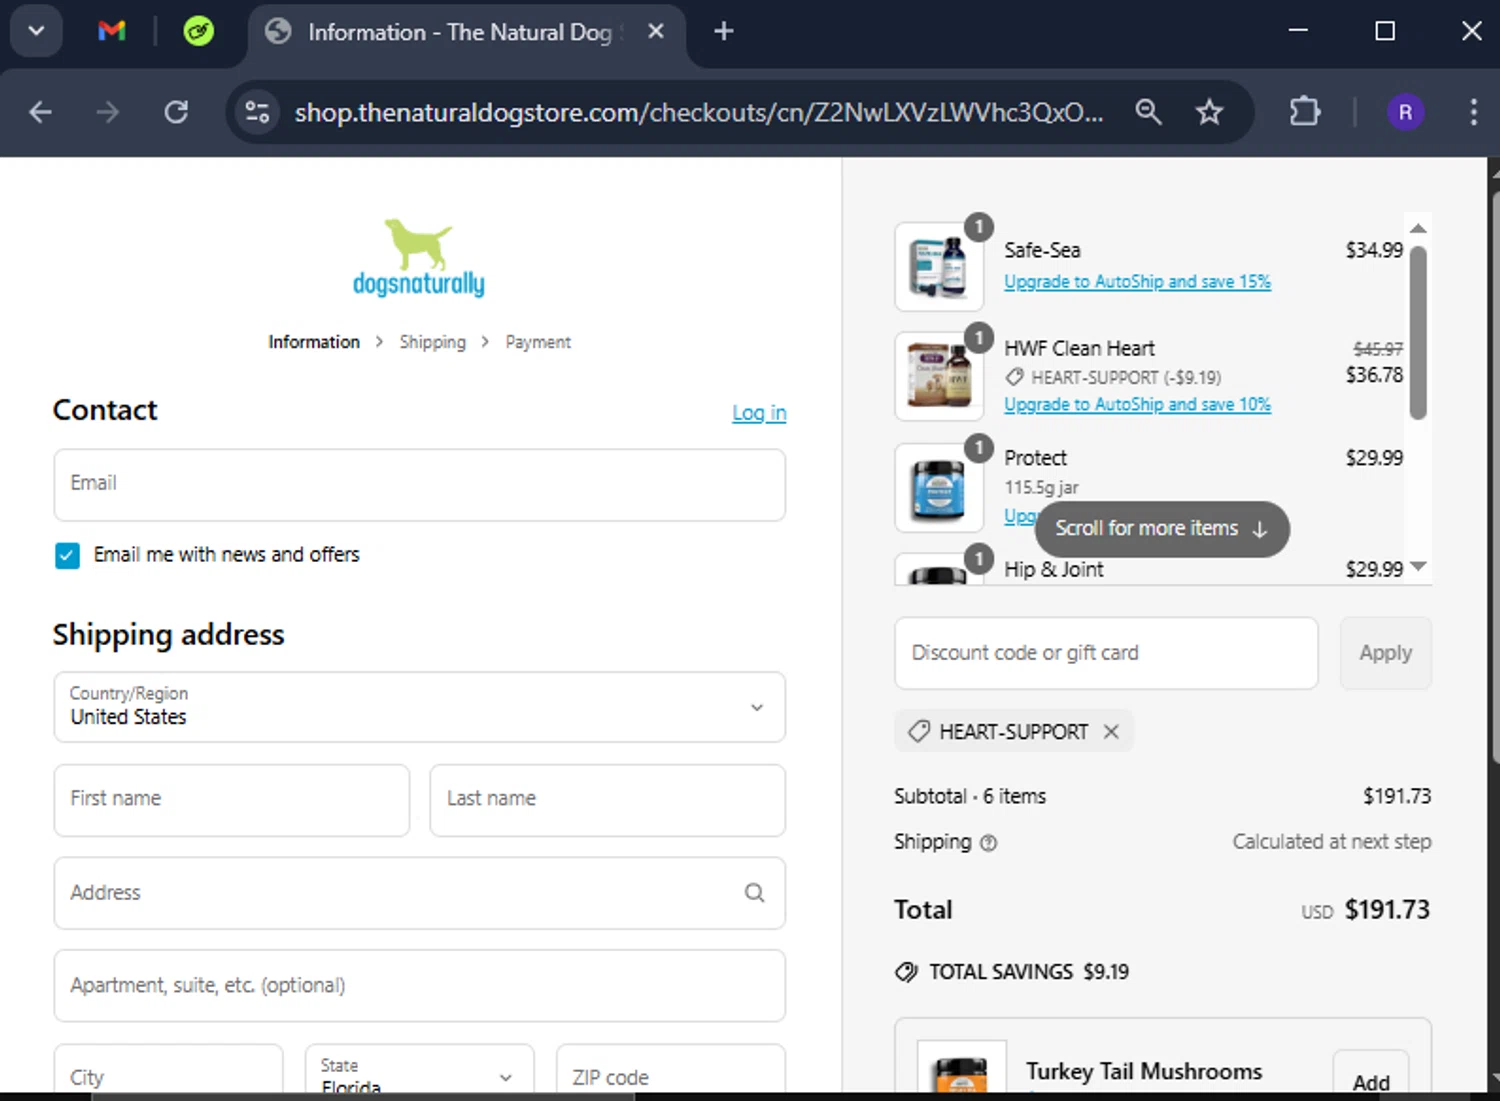Click the Subtotal · 6 items label
The height and width of the screenshot is (1101, 1500).
point(970,797)
